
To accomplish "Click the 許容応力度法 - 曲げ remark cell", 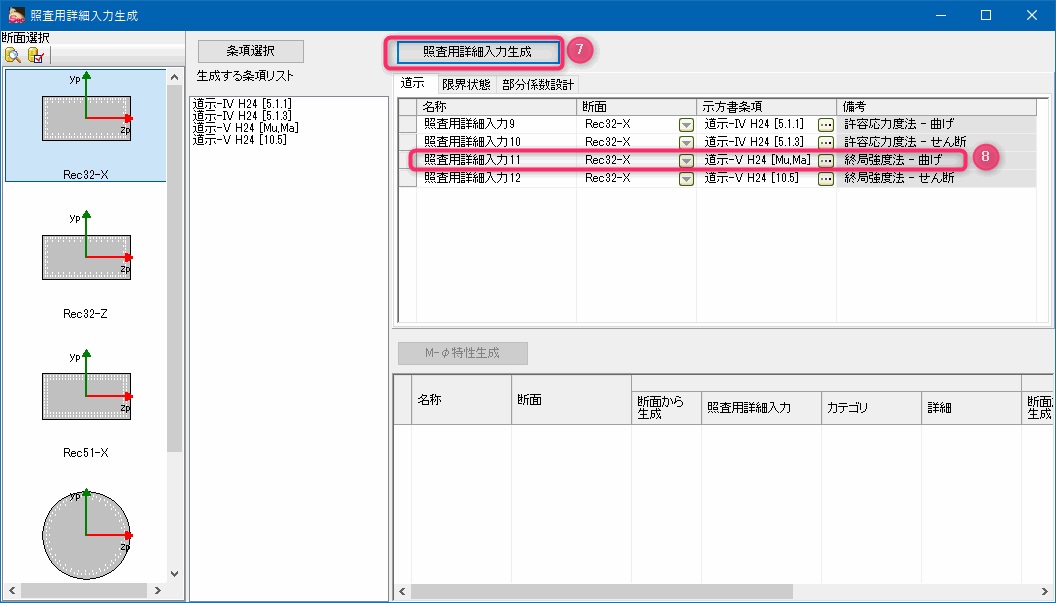I will click(x=936, y=124).
